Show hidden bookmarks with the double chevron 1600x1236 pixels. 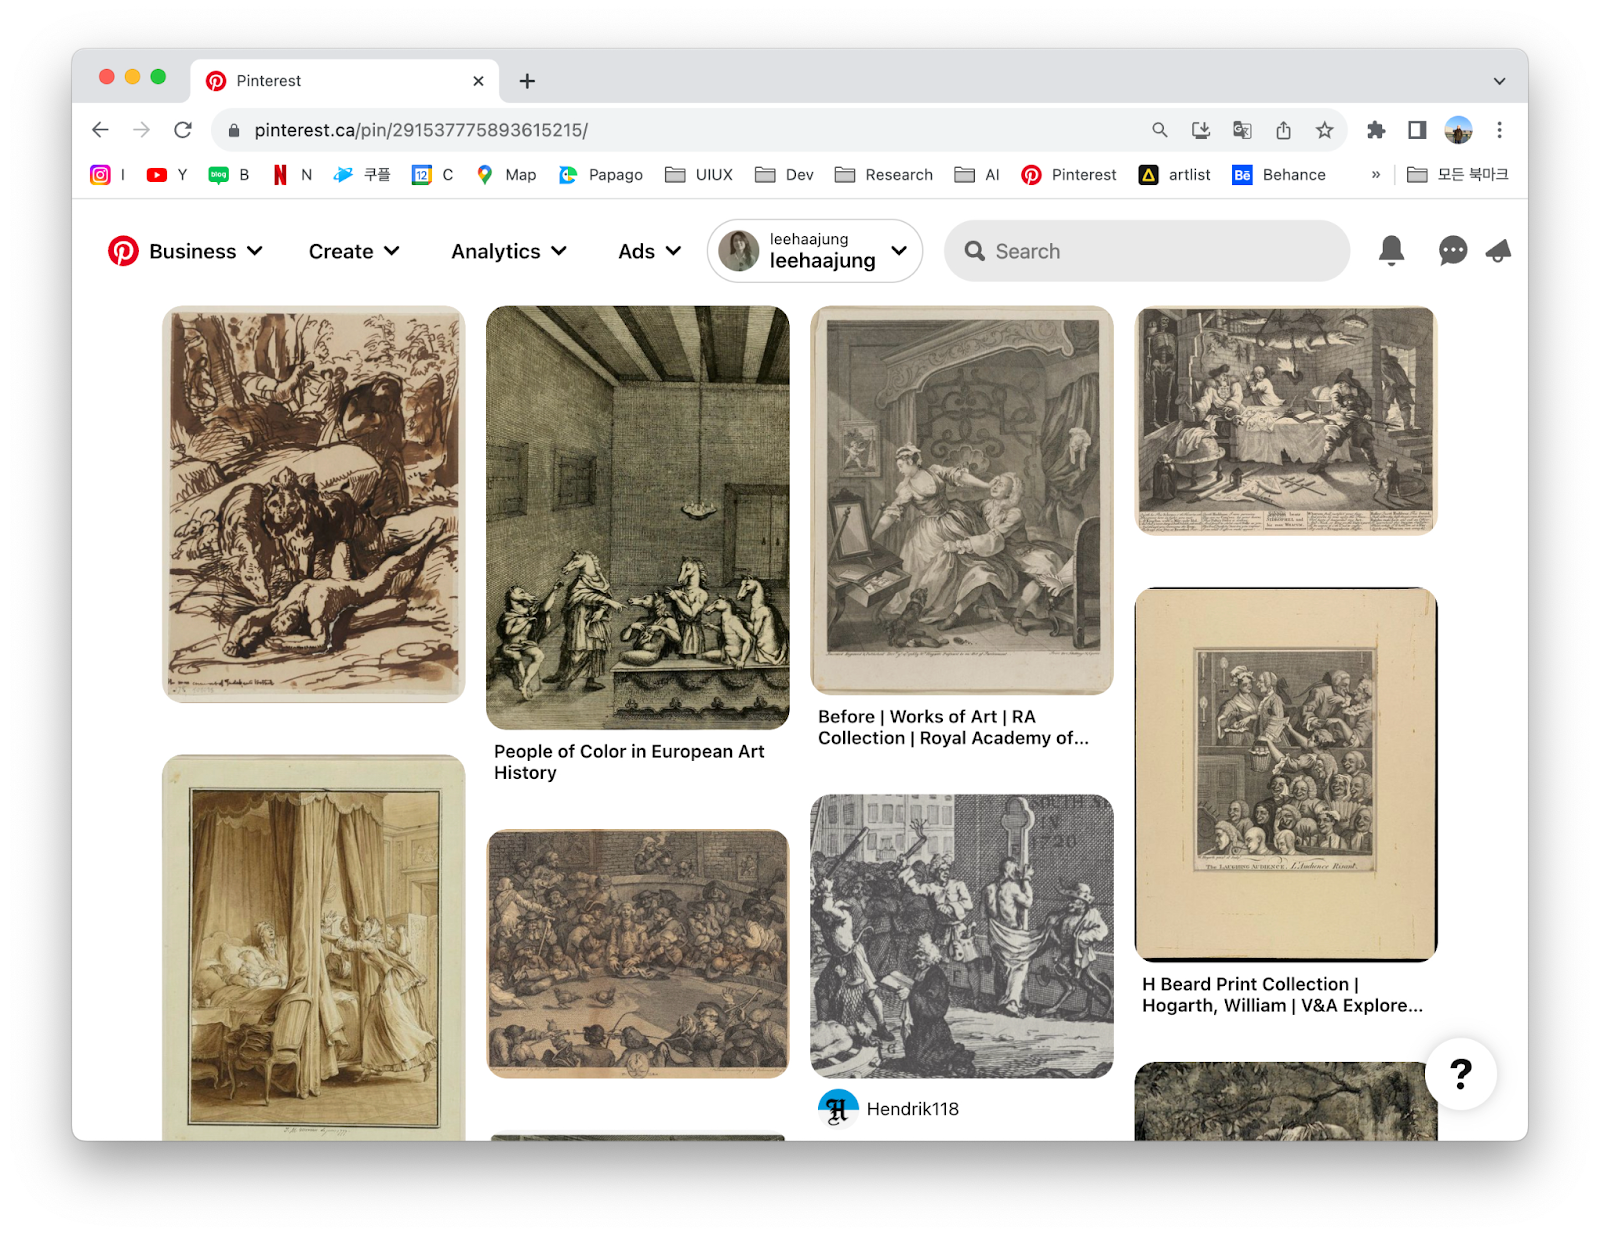tap(1376, 175)
